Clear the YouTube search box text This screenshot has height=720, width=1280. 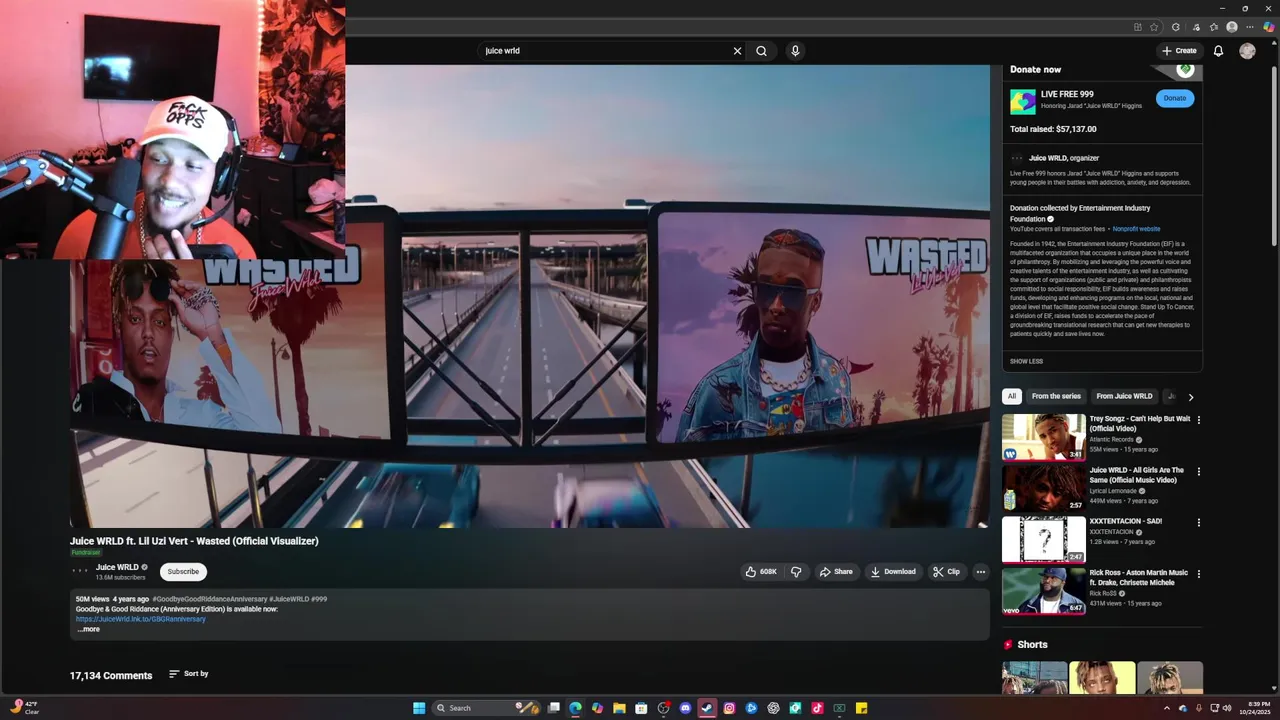click(737, 51)
